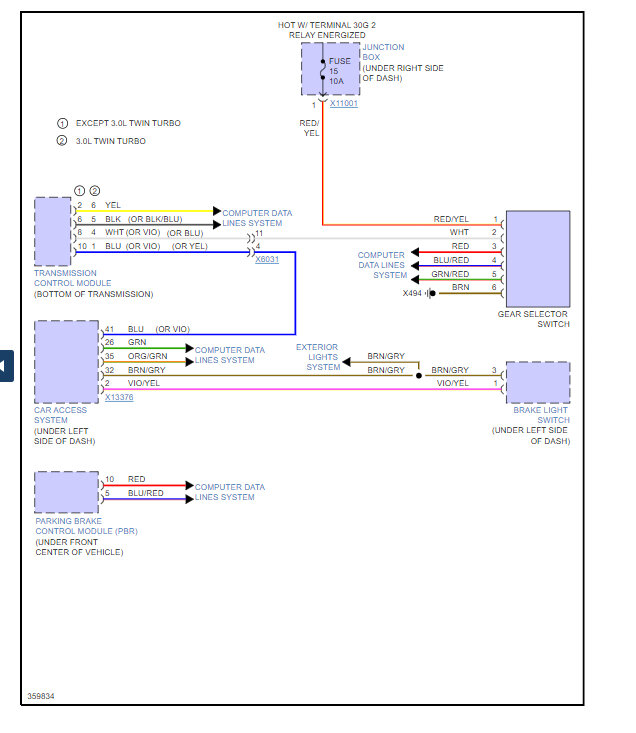Click the PARKING BRAKE CONTROL MODULE (PBR) label
This screenshot has width=636, height=733.
(86, 526)
